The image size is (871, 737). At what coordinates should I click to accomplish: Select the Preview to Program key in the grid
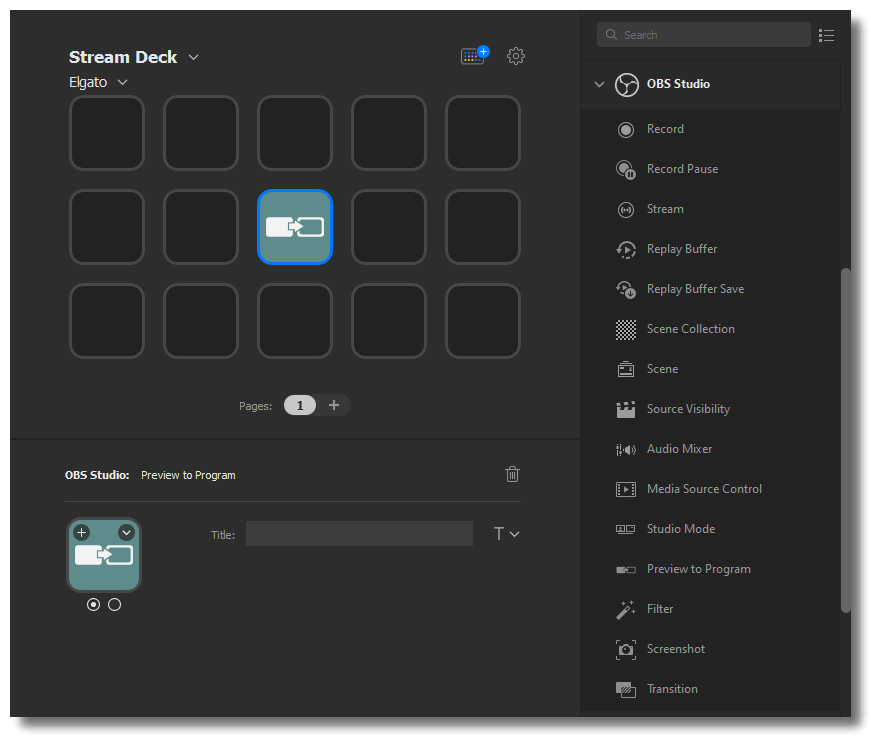(x=295, y=227)
